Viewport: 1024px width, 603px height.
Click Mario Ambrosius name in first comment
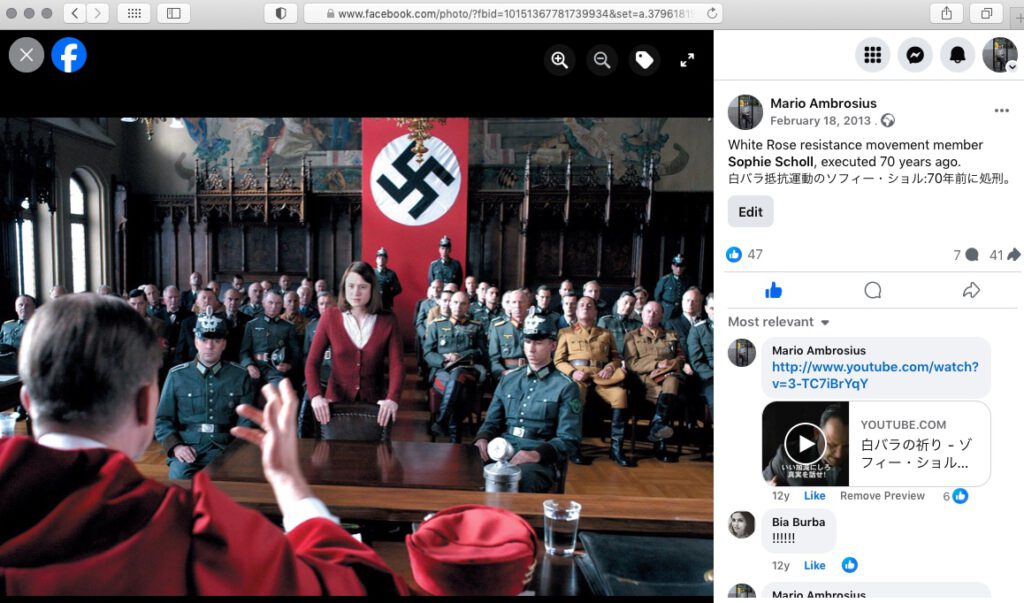[818, 350]
